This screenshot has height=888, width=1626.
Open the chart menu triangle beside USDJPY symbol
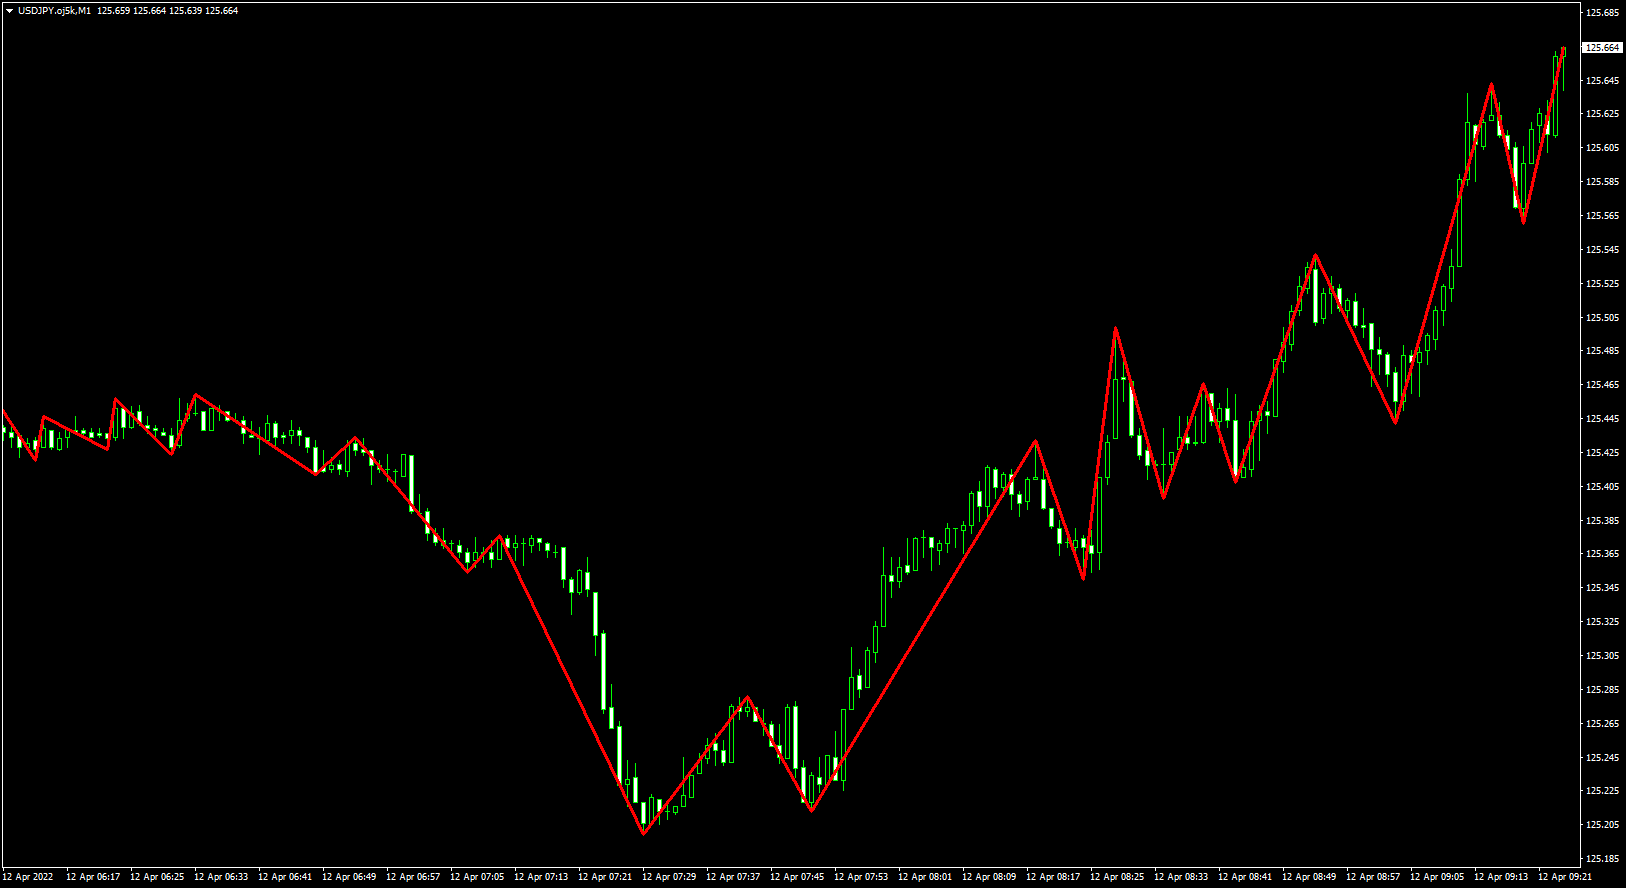coord(9,11)
